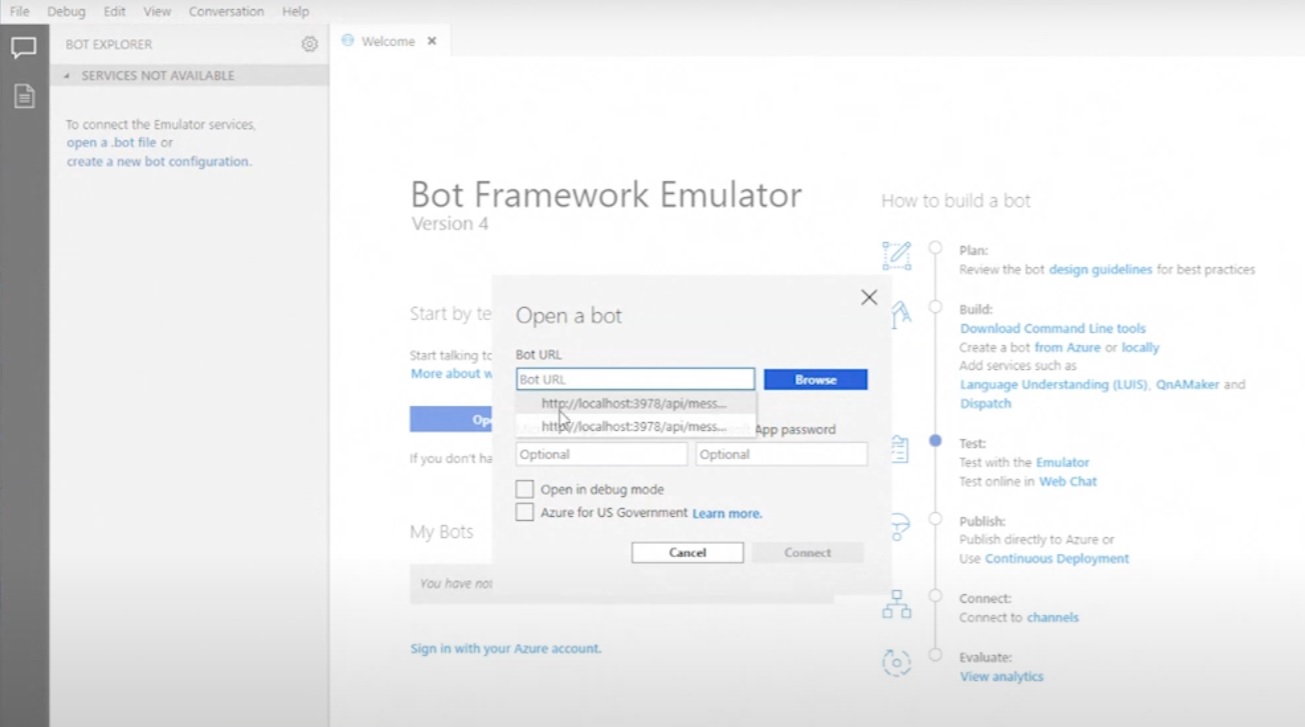Click the Emulator link under Test
Image resolution: width=1305 pixels, height=727 pixels.
[x=1062, y=462]
